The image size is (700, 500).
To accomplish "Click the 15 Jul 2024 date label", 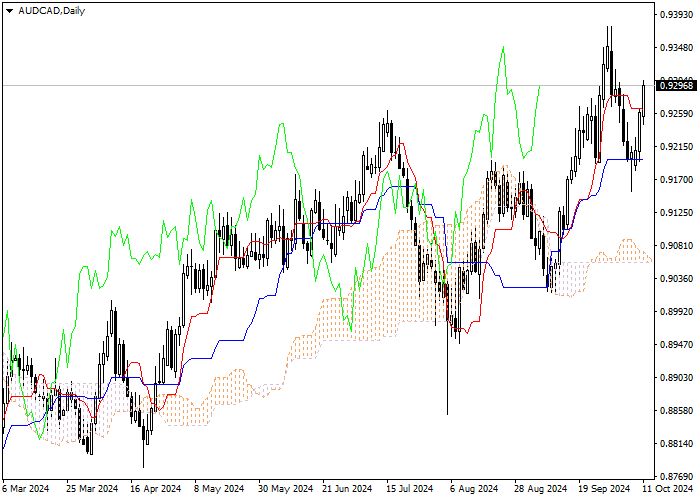I will 410,489.
